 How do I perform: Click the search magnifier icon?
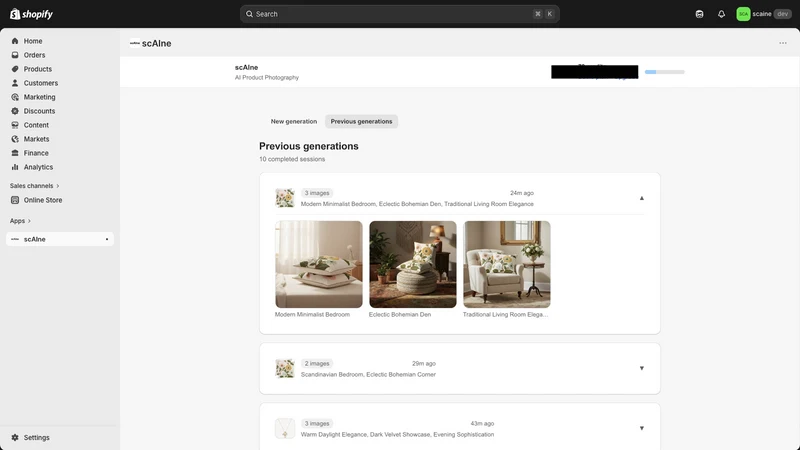point(249,14)
